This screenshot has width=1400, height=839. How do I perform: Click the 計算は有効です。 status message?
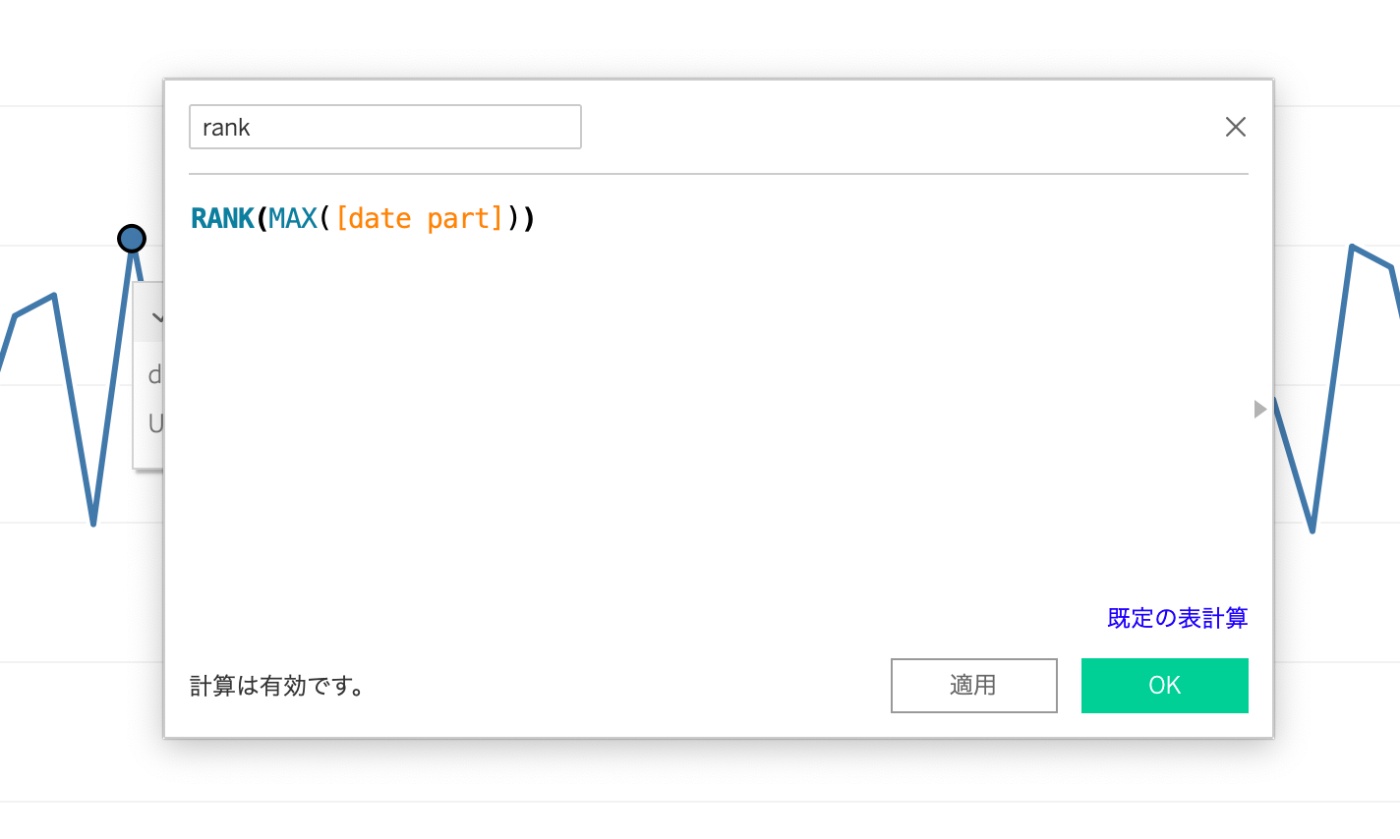coord(277,687)
